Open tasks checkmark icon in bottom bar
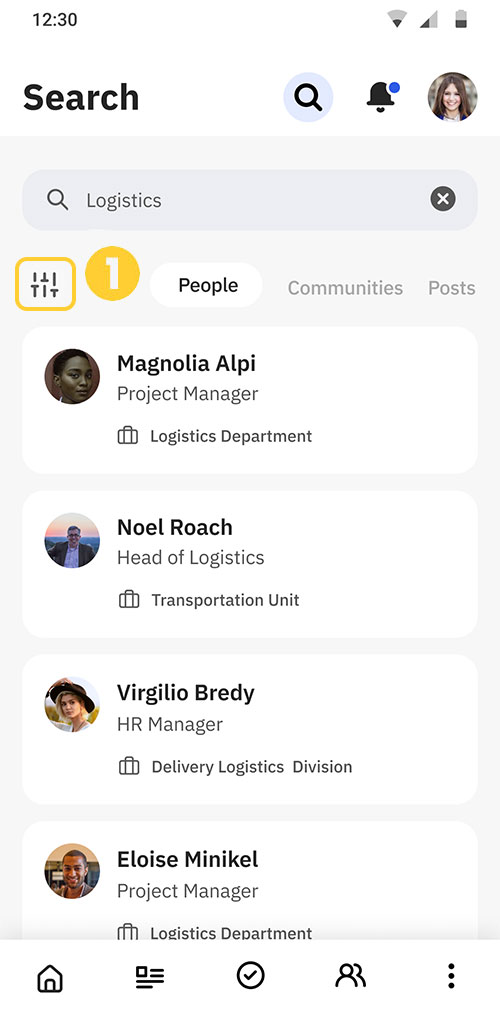500x1017 pixels. 250,975
